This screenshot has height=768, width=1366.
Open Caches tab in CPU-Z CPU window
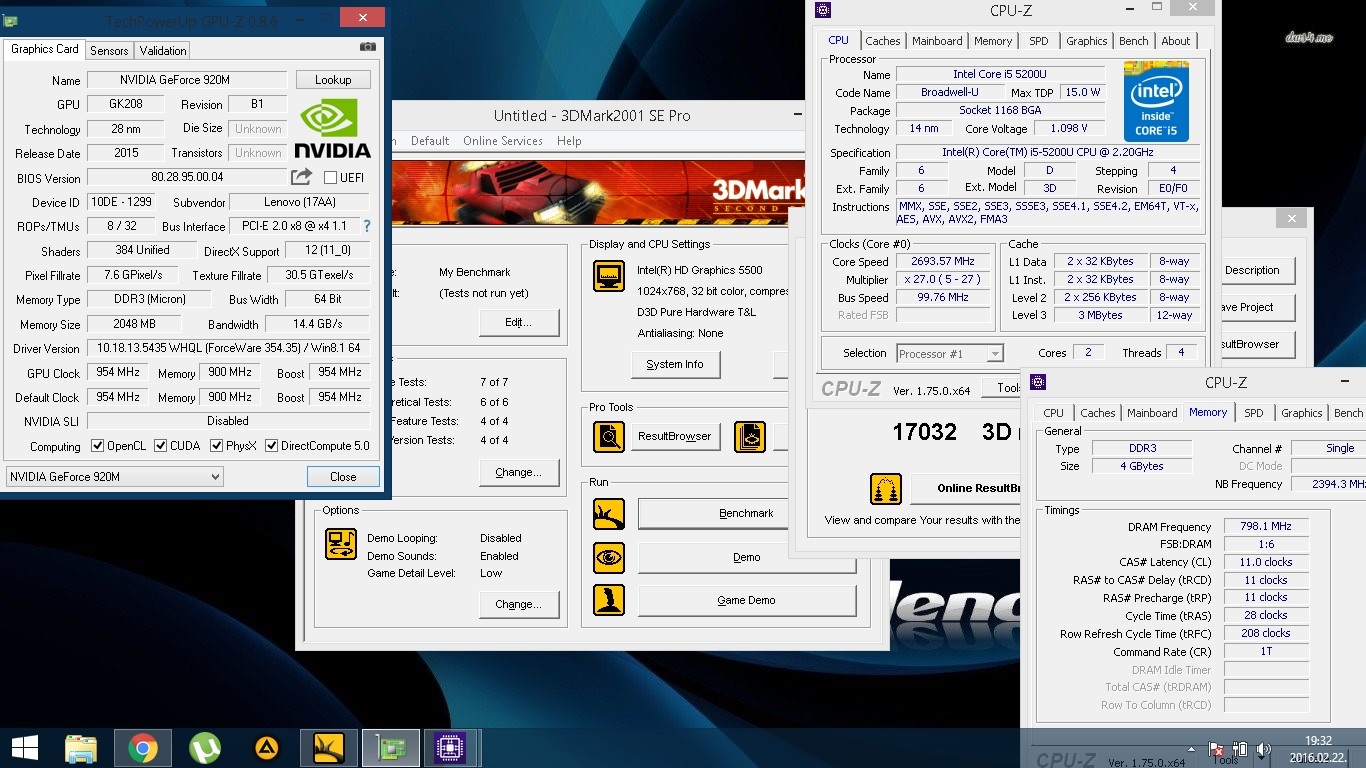pos(883,41)
